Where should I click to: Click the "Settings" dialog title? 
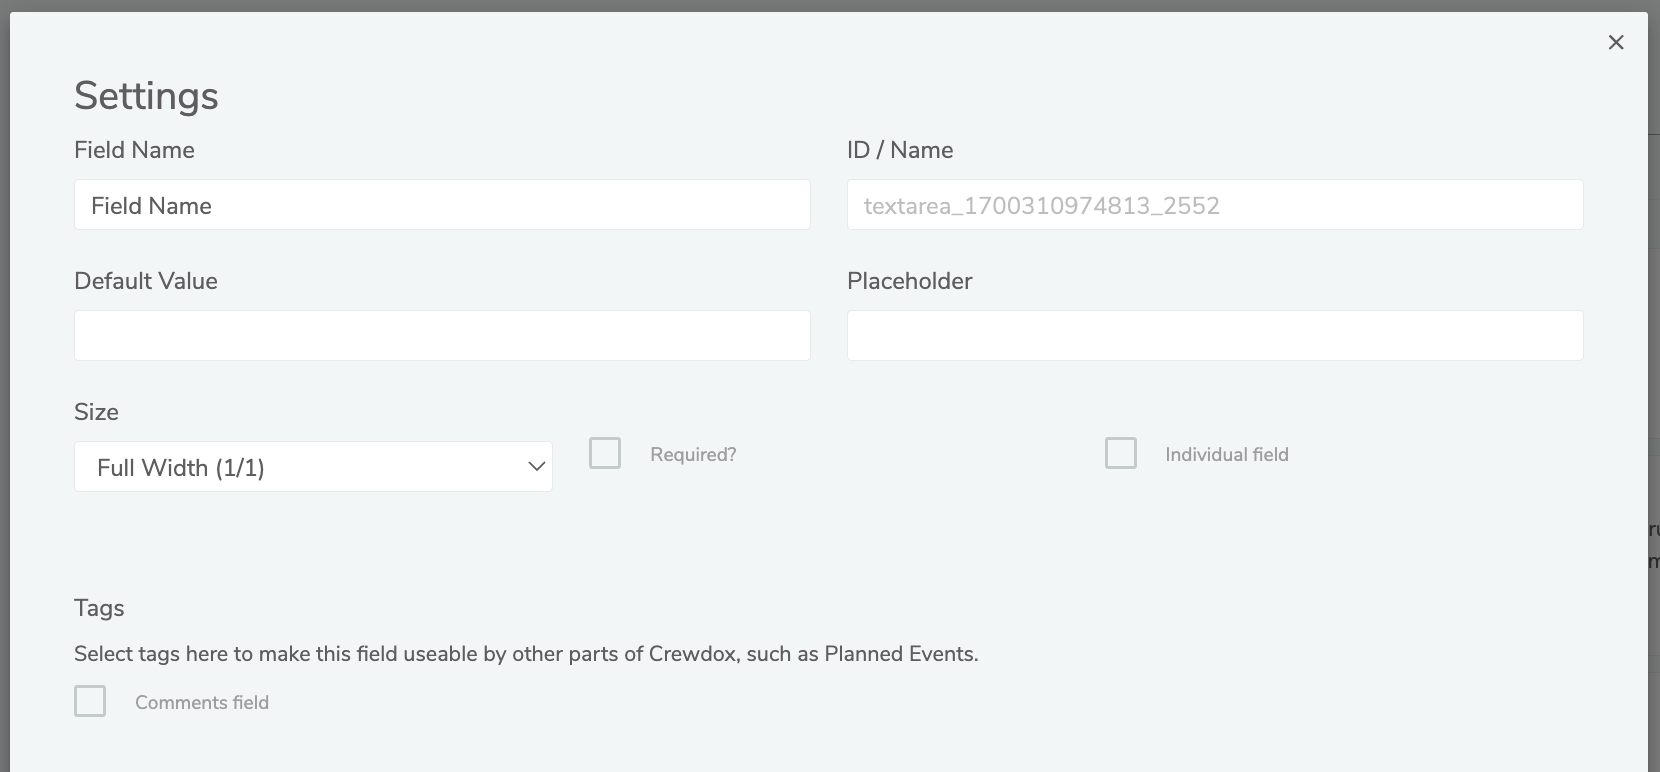tap(146, 96)
